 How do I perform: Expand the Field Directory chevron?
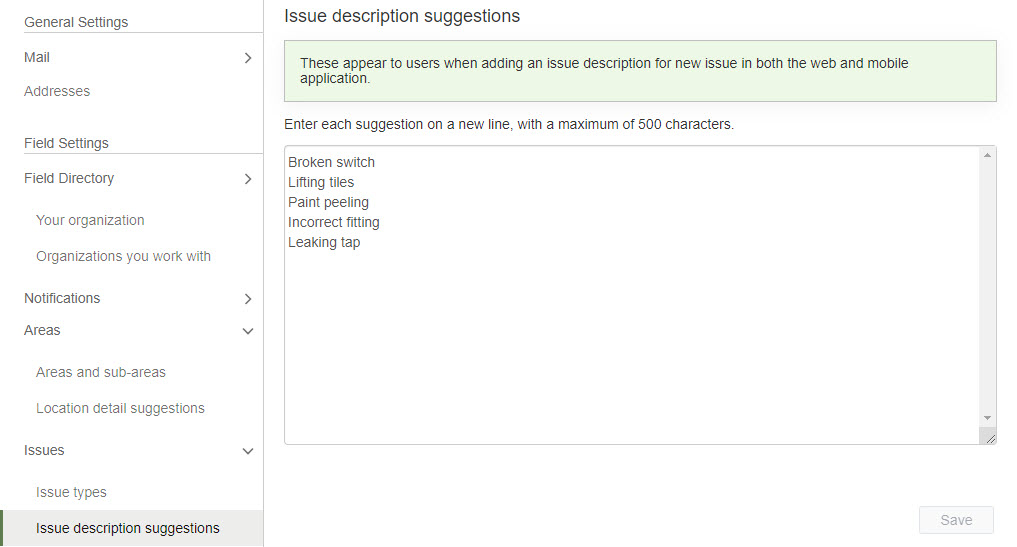point(248,178)
